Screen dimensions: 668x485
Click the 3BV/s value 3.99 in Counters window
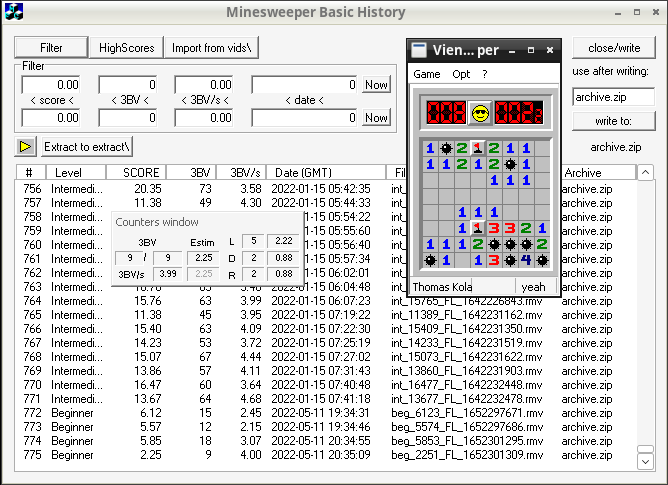[x=167, y=274]
